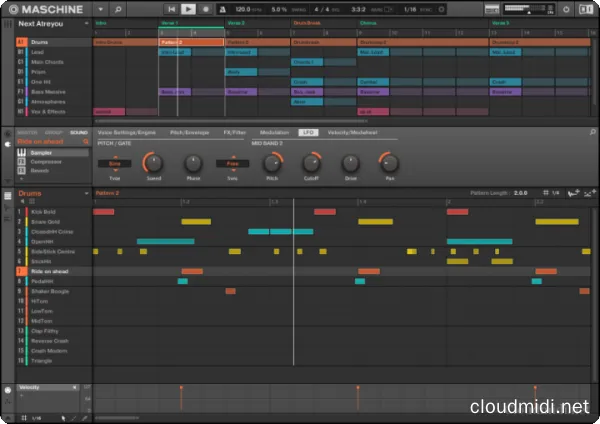The image size is (600, 424).
Task: Click the 120.0 BPM tempo field
Action: 243,9
